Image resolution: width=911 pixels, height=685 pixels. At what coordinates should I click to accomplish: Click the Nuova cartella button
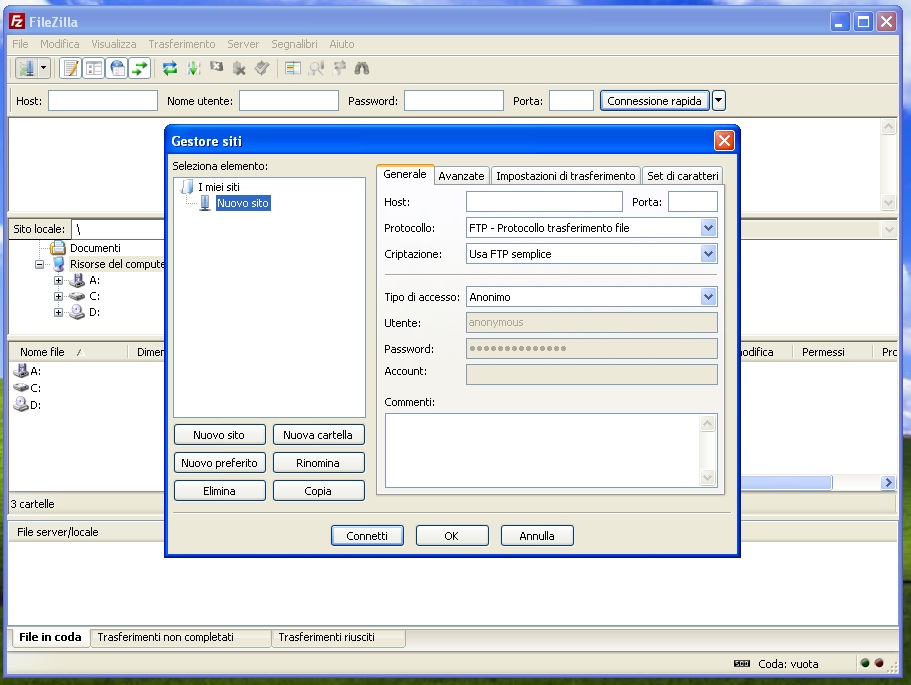[x=318, y=435]
